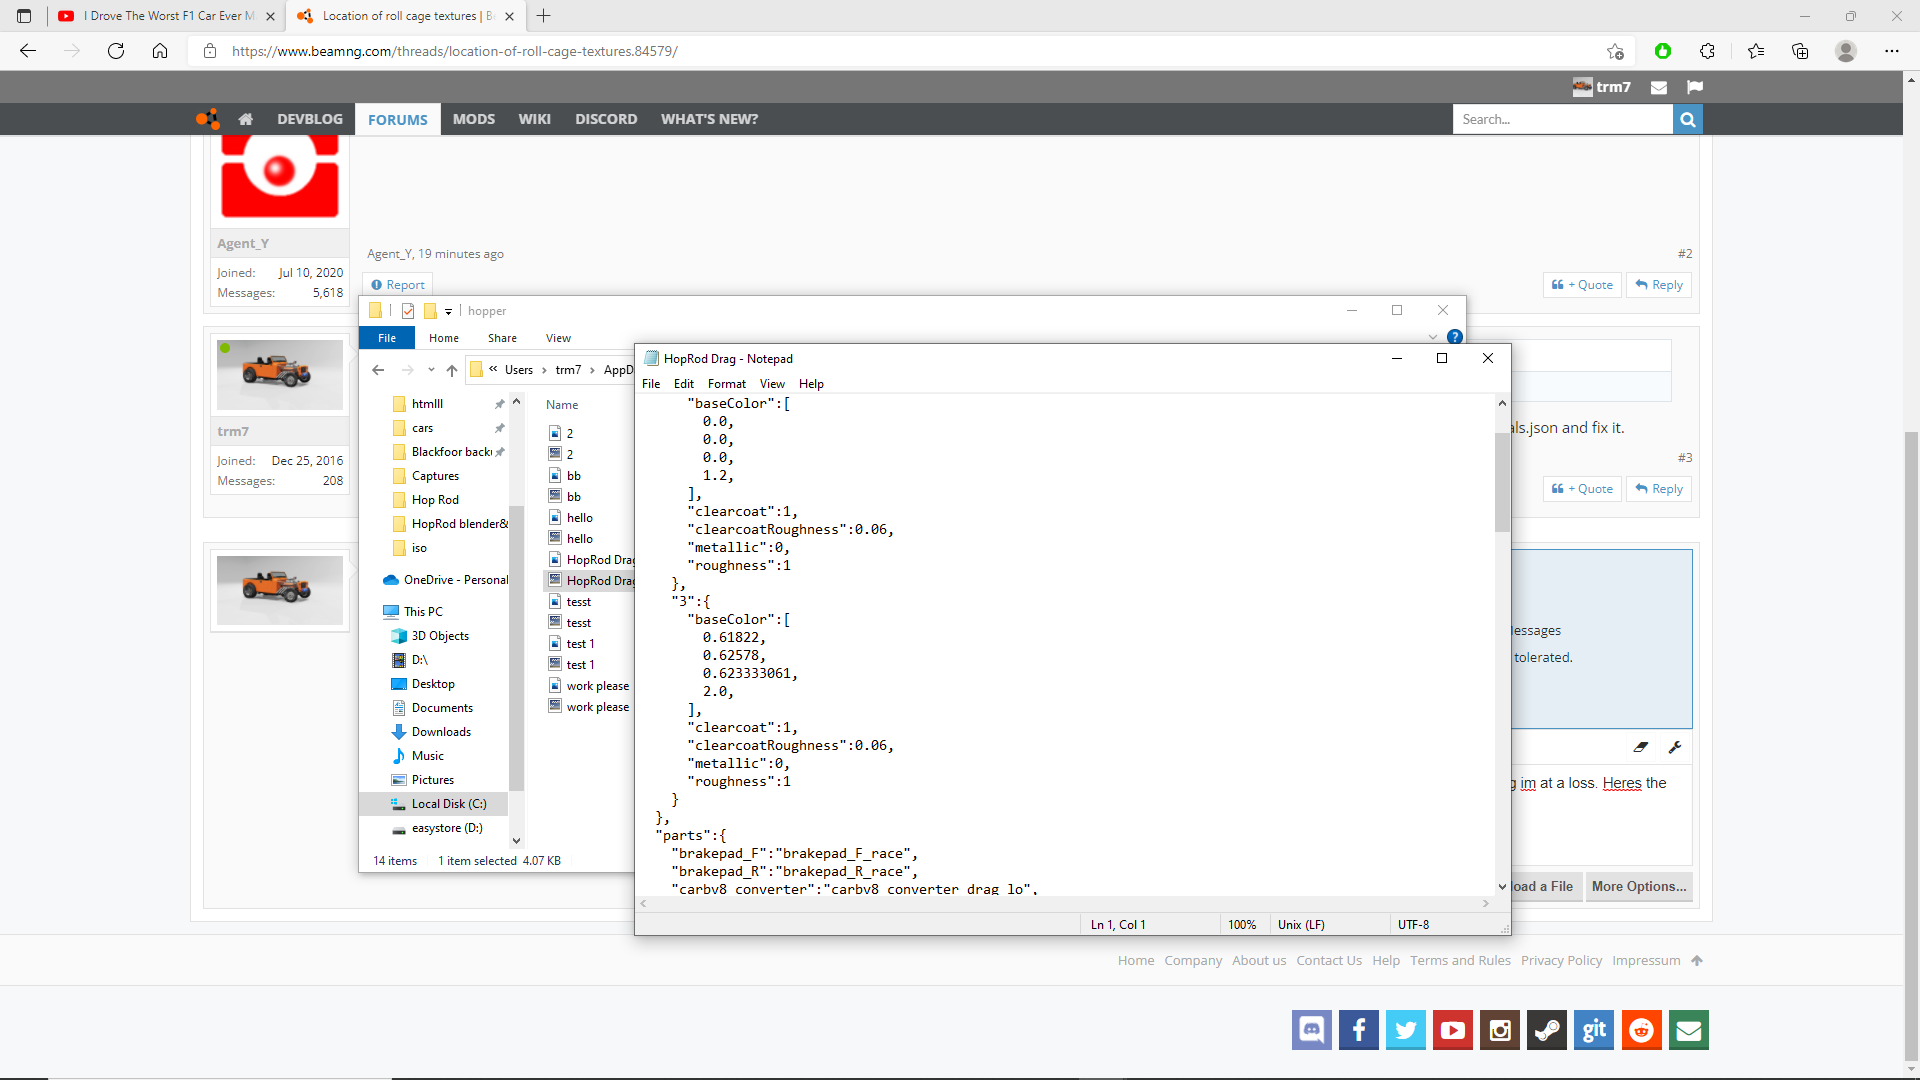Open the YouTube footer icon
The width and height of the screenshot is (1920, 1080).
tap(1453, 1030)
